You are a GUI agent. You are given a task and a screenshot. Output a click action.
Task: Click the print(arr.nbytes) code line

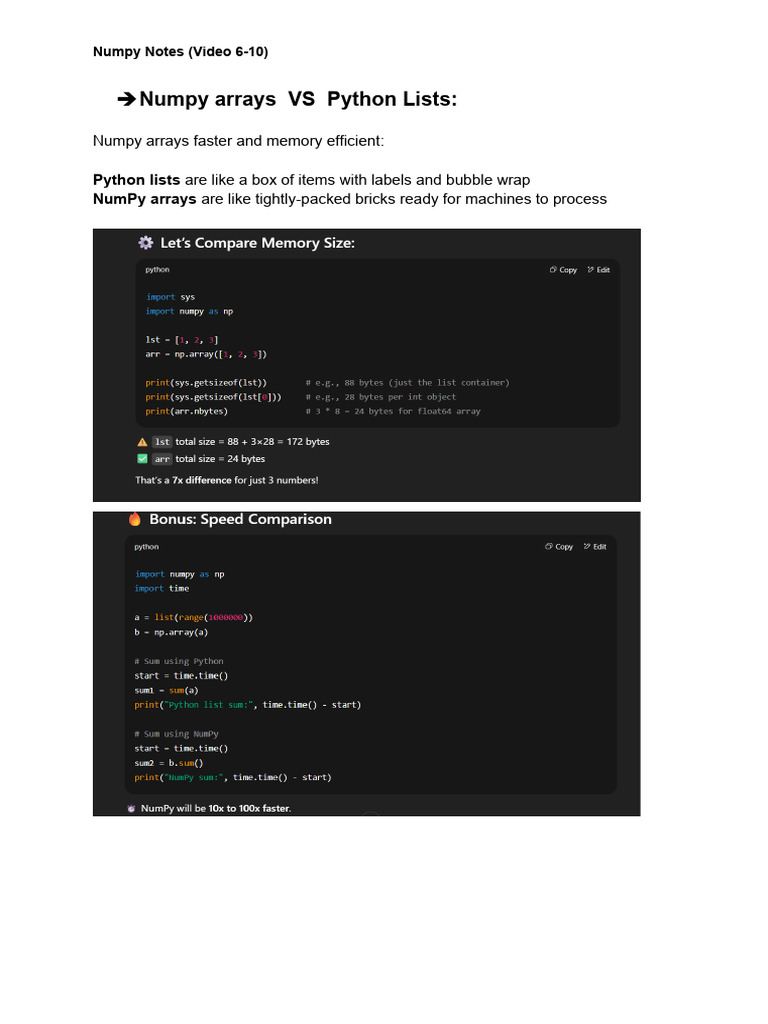[186, 411]
